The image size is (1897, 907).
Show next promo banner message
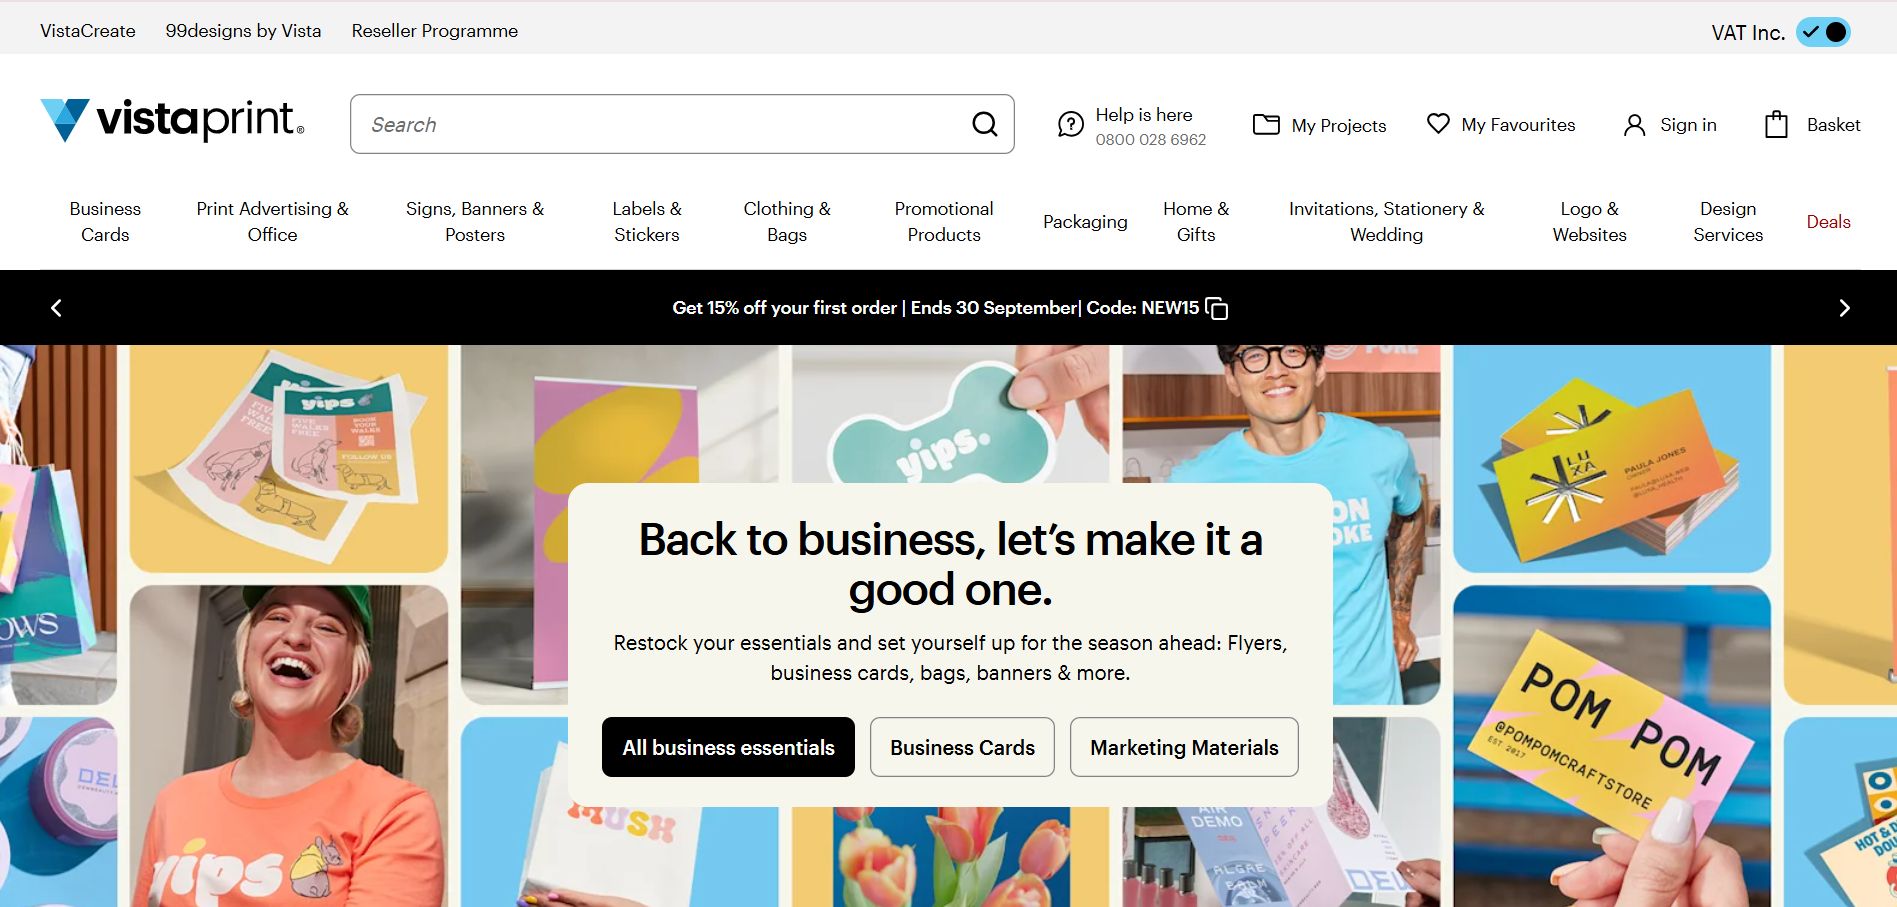point(1844,308)
